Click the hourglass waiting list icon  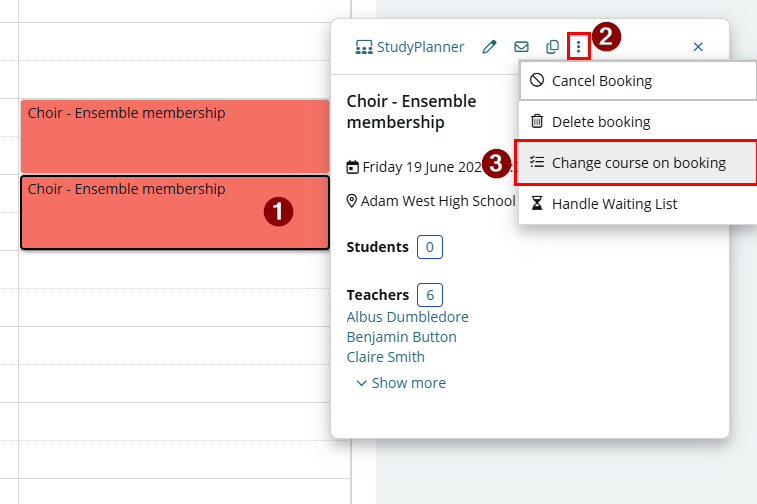[537, 203]
